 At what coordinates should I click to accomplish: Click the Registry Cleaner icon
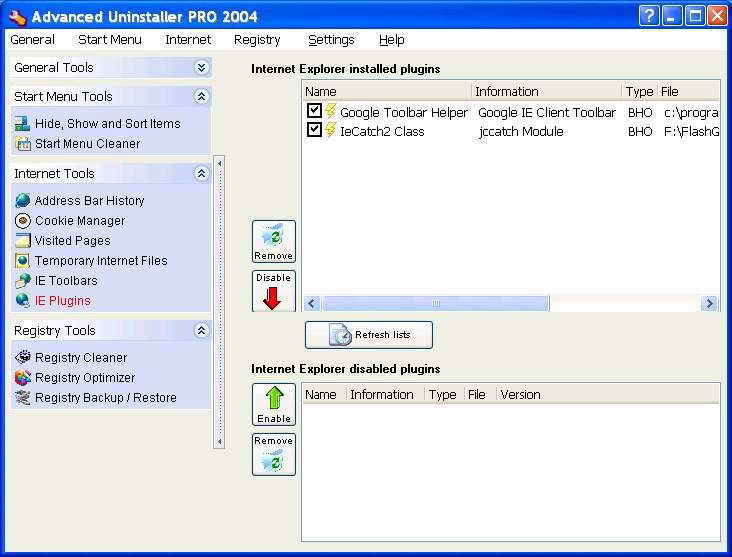tap(23, 358)
